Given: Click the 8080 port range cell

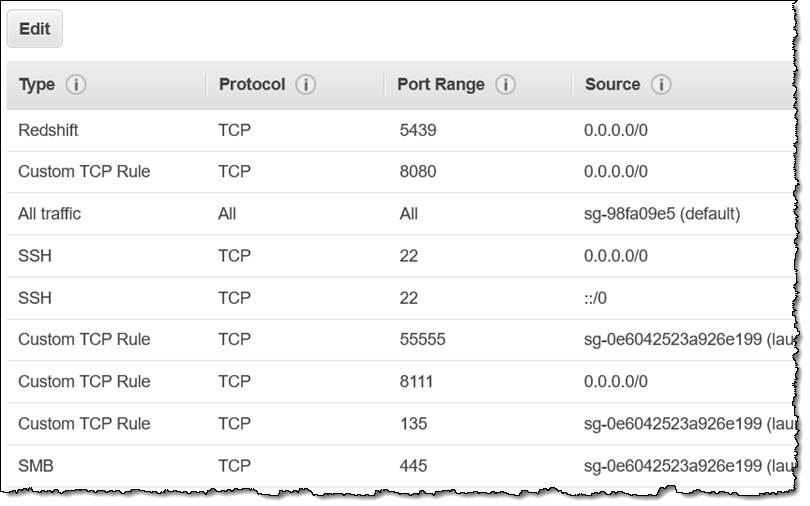Looking at the screenshot, I should tap(418, 171).
